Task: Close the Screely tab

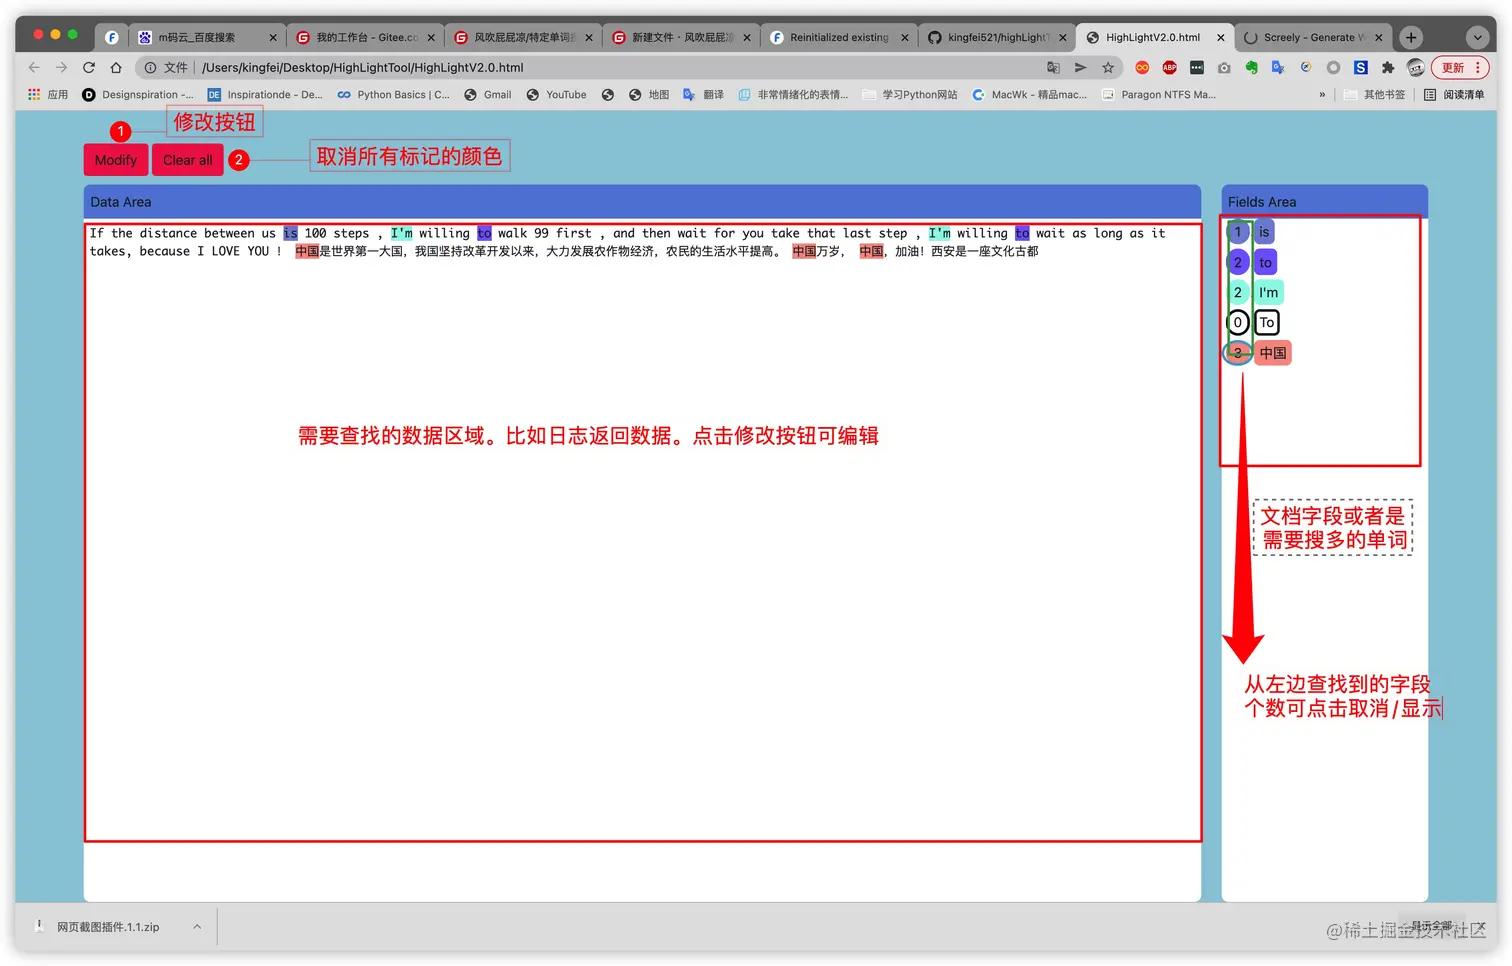Action: (x=1378, y=37)
